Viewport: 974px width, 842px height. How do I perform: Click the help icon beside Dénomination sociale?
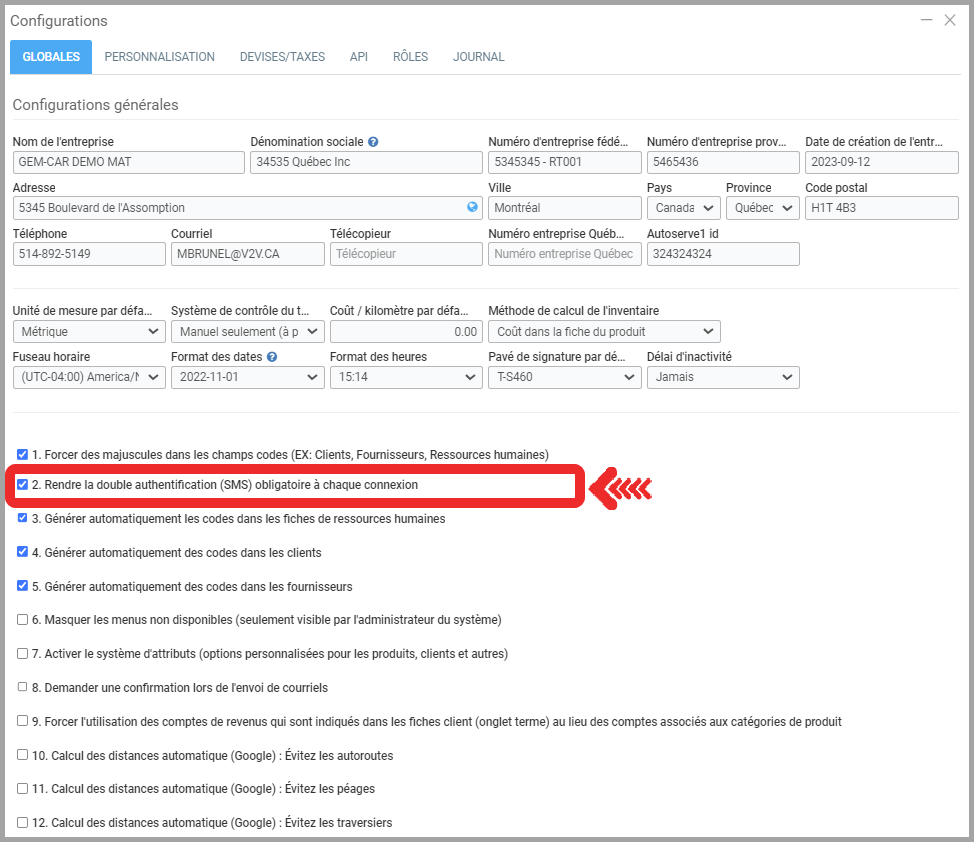[373, 142]
